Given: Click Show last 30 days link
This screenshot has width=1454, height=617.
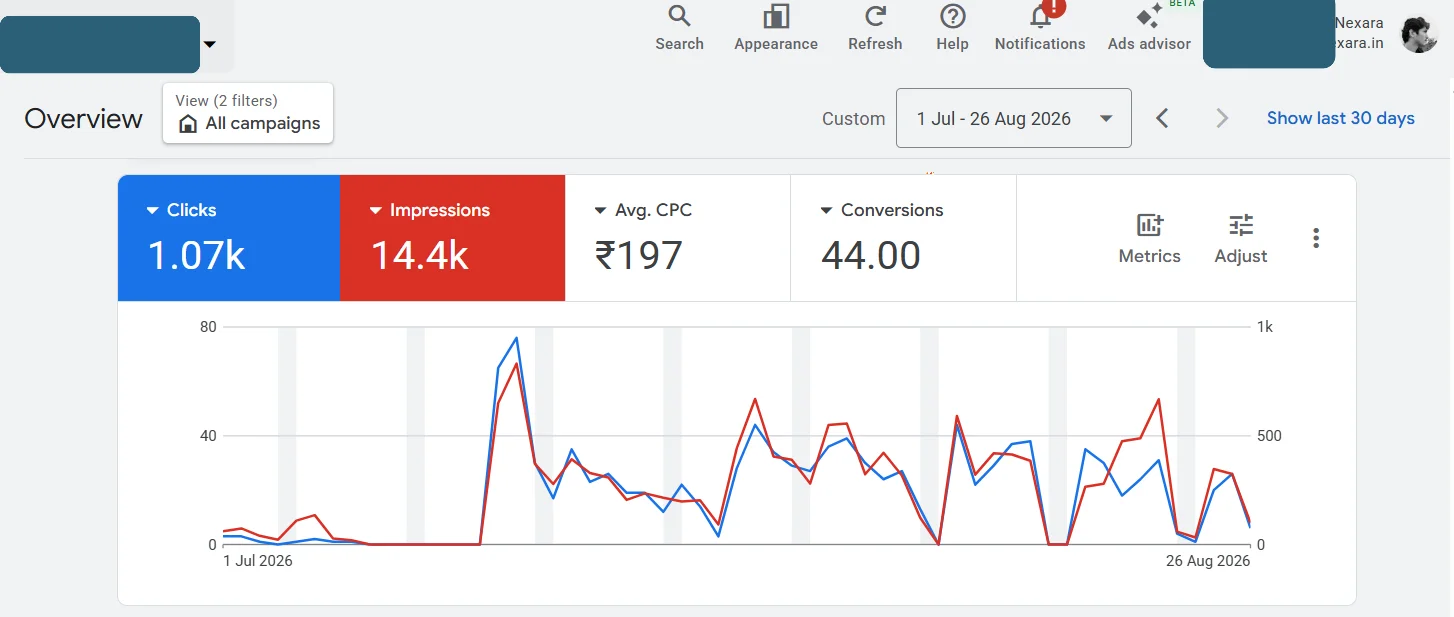Looking at the screenshot, I should point(1341,118).
